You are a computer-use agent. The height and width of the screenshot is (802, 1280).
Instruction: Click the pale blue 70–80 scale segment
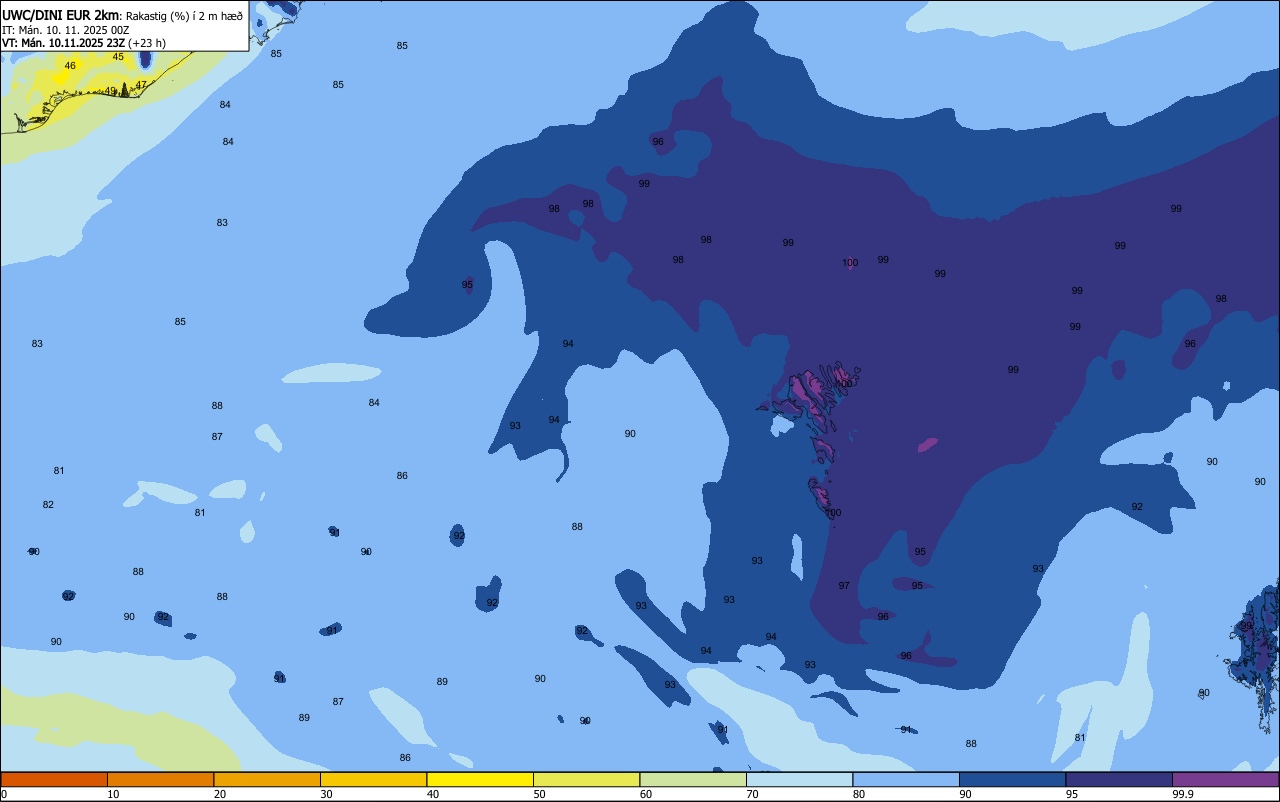[x=799, y=779]
